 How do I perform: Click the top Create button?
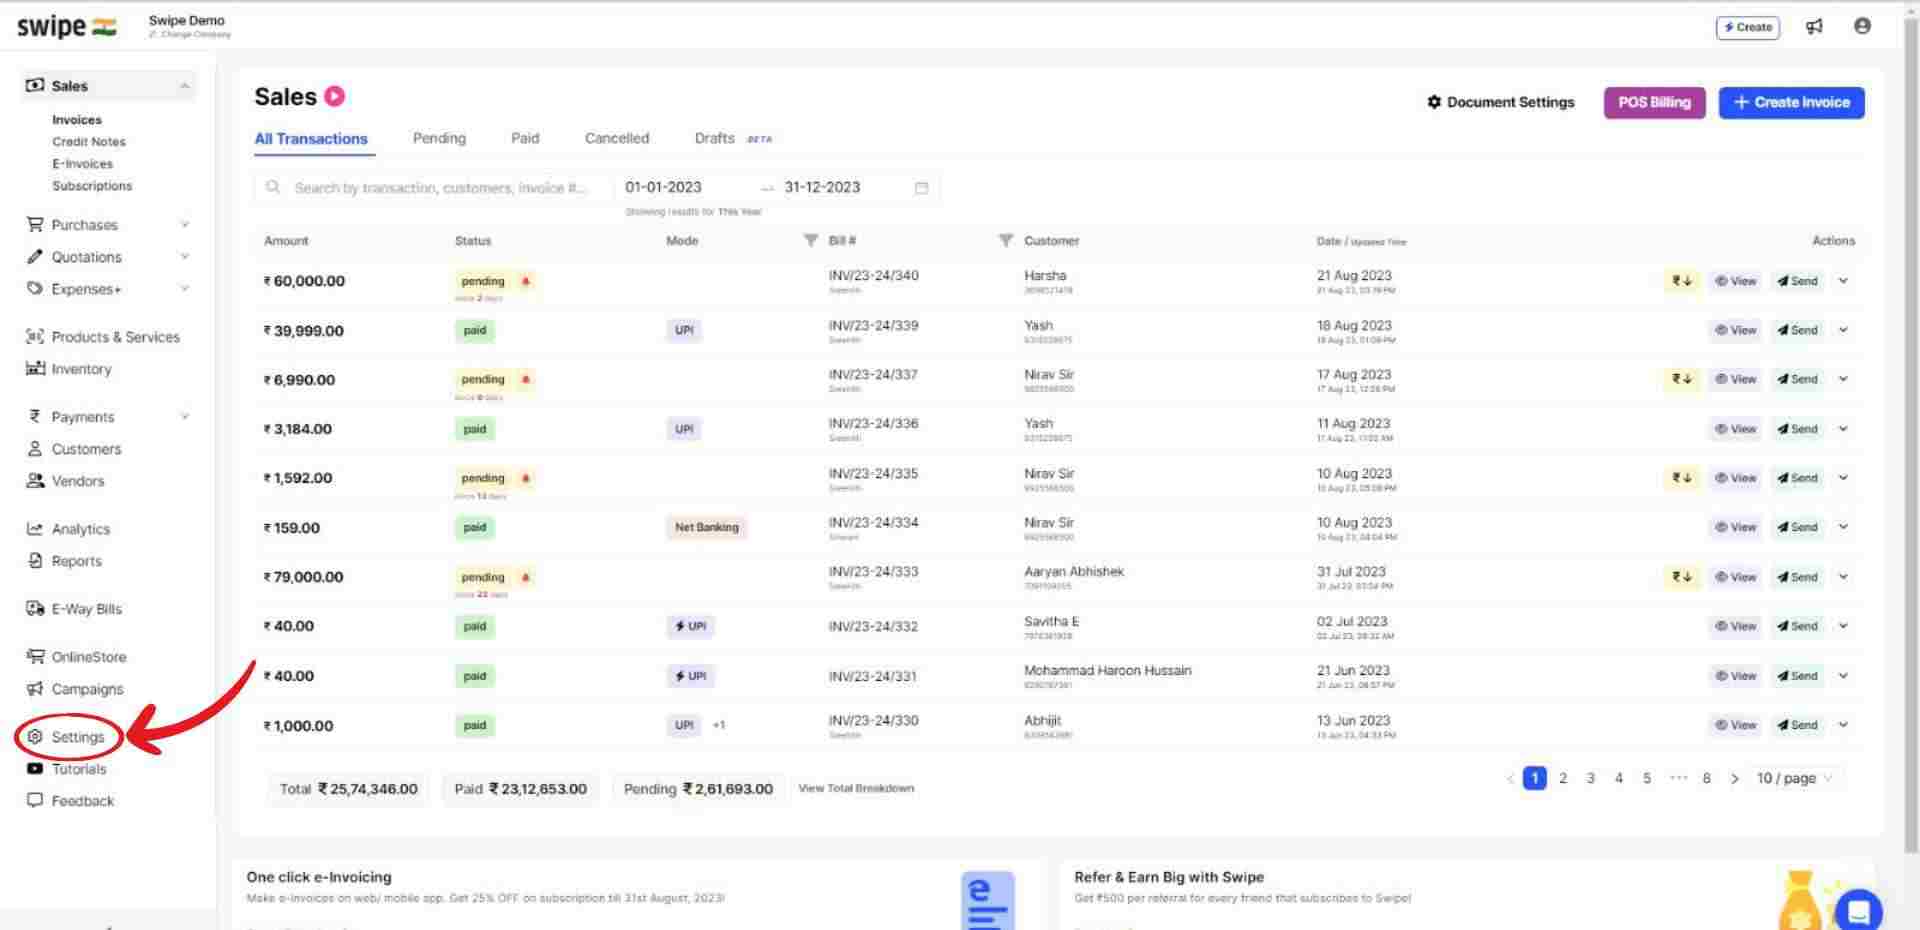point(1748,27)
